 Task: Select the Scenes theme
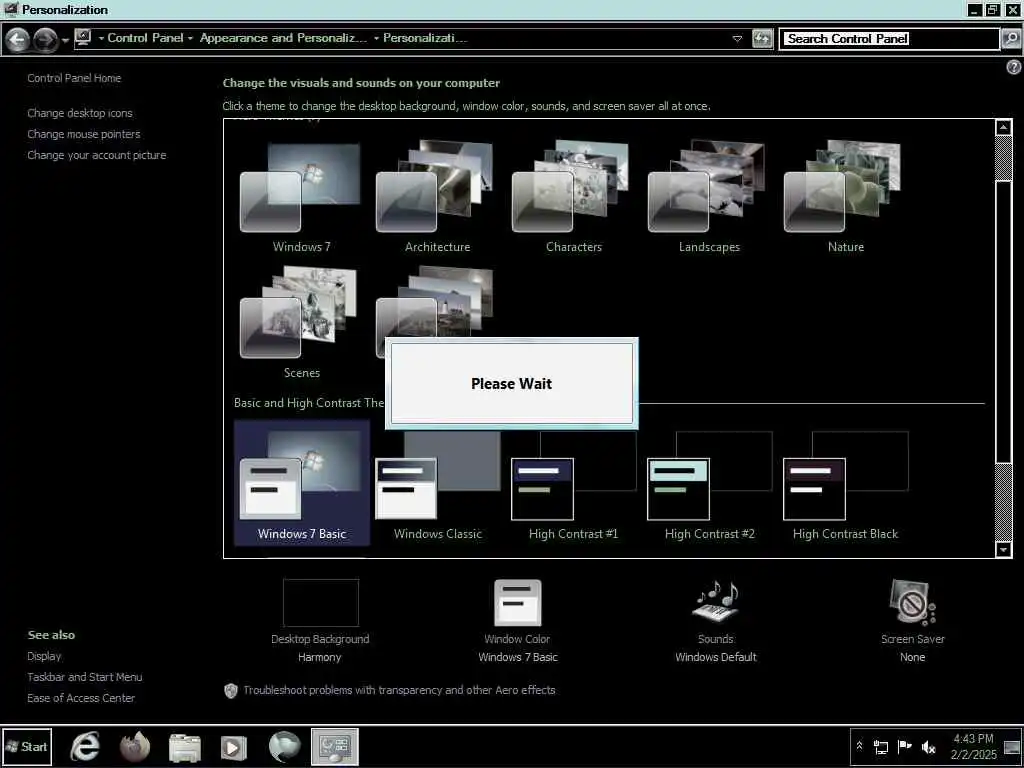(x=301, y=324)
